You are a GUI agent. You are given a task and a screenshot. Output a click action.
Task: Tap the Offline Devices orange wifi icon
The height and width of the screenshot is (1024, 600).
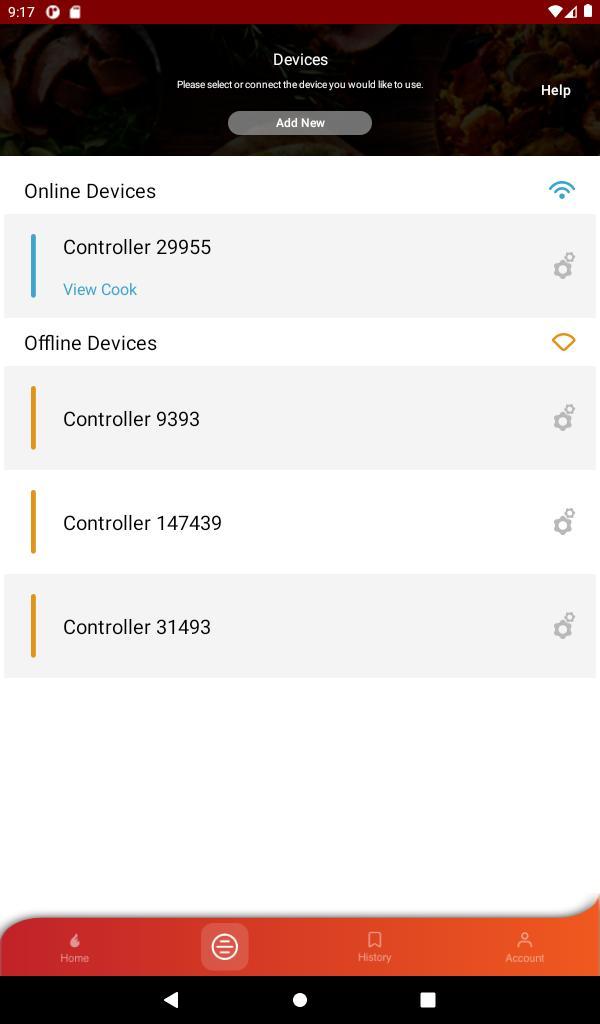(563, 342)
